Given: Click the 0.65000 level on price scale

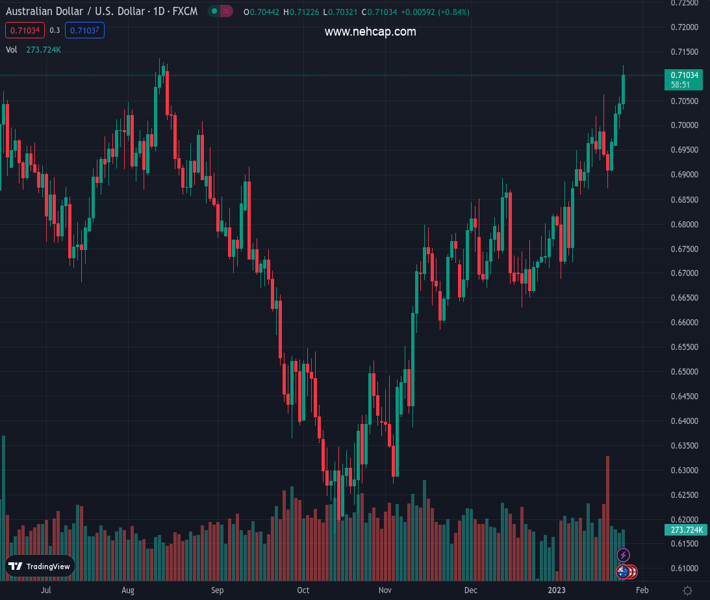Looking at the screenshot, I should click(x=684, y=372).
